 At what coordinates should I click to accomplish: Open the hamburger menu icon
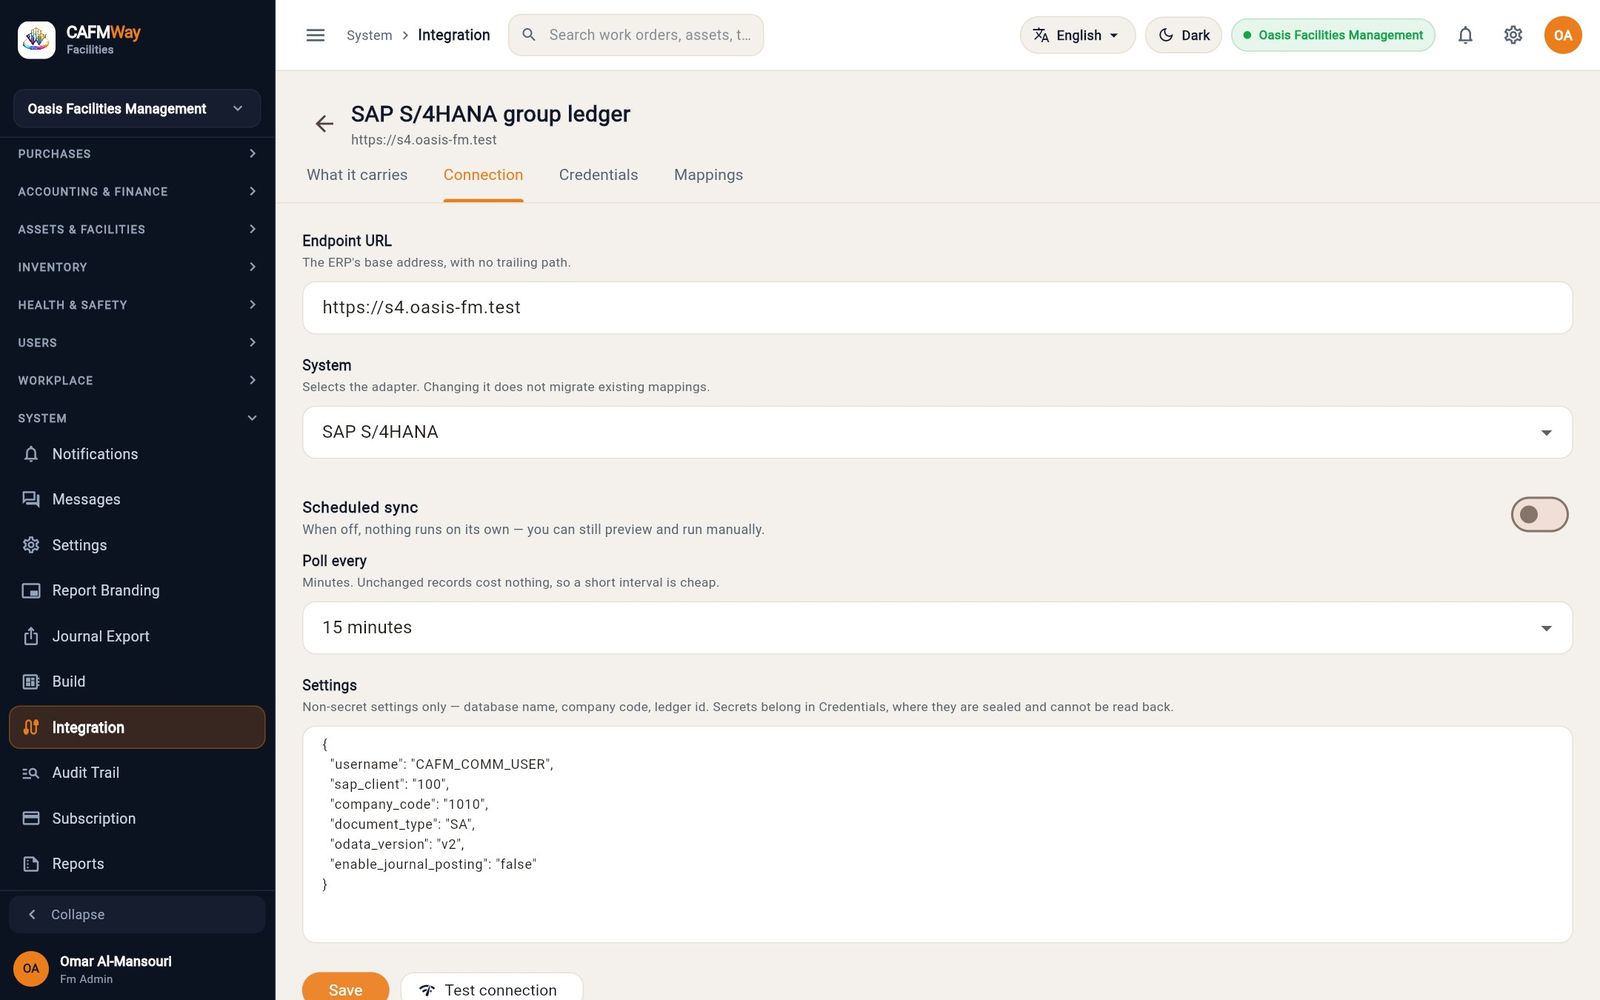tap(315, 35)
